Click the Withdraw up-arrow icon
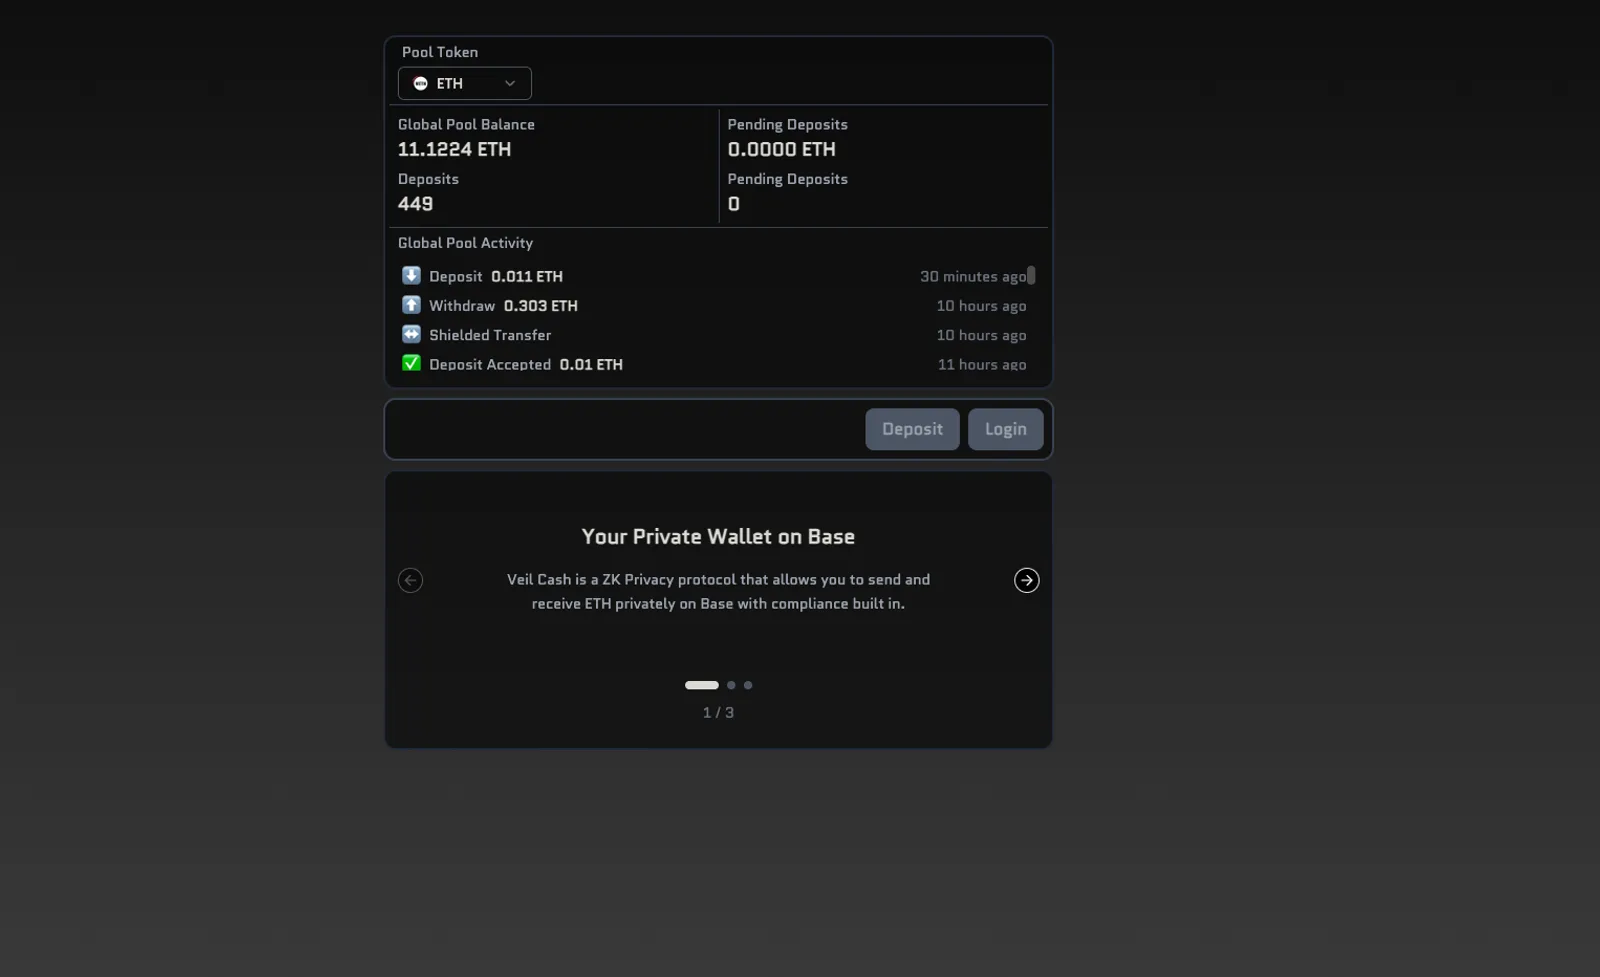Screen dimensions: 1600x977 tap(411, 304)
